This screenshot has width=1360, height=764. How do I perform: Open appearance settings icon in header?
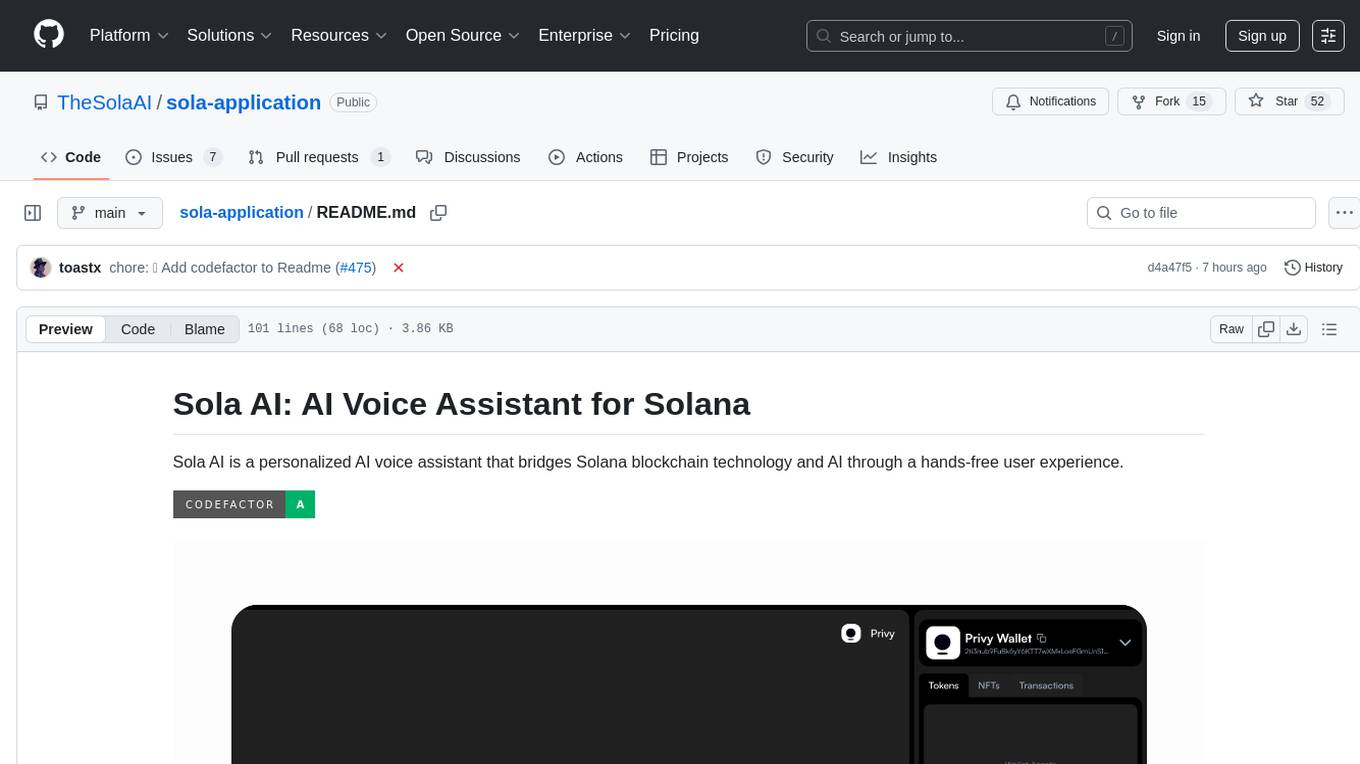click(x=1328, y=36)
